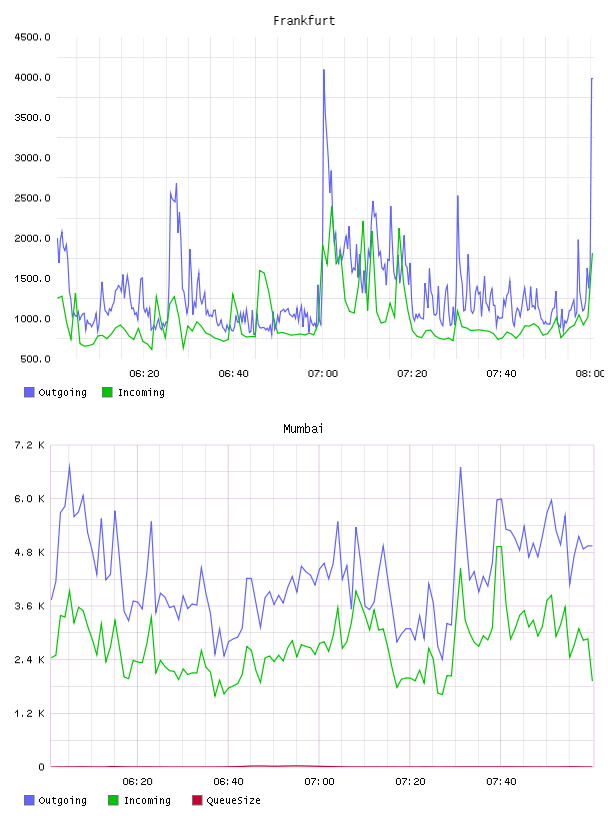The image size is (608, 816).
Task: Click the blue Outgoing swatch in Frankfurt legend
Action: (29, 392)
